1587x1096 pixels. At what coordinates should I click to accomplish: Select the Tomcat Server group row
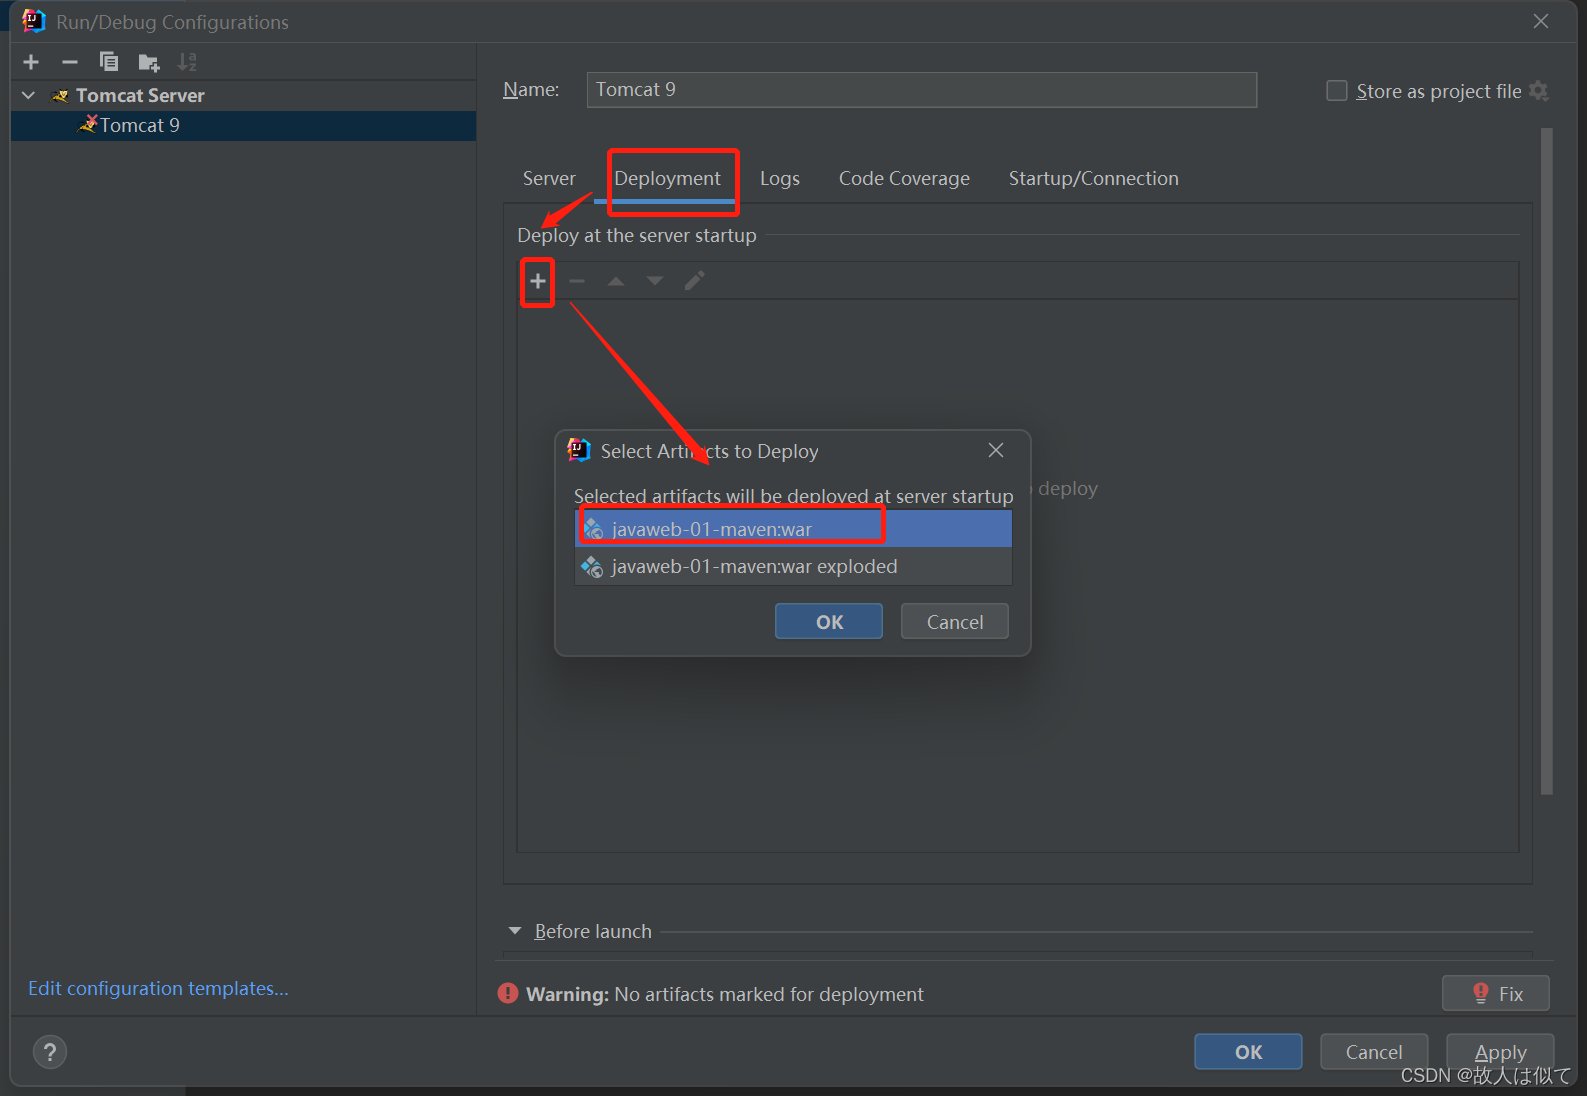pyautogui.click(x=243, y=95)
